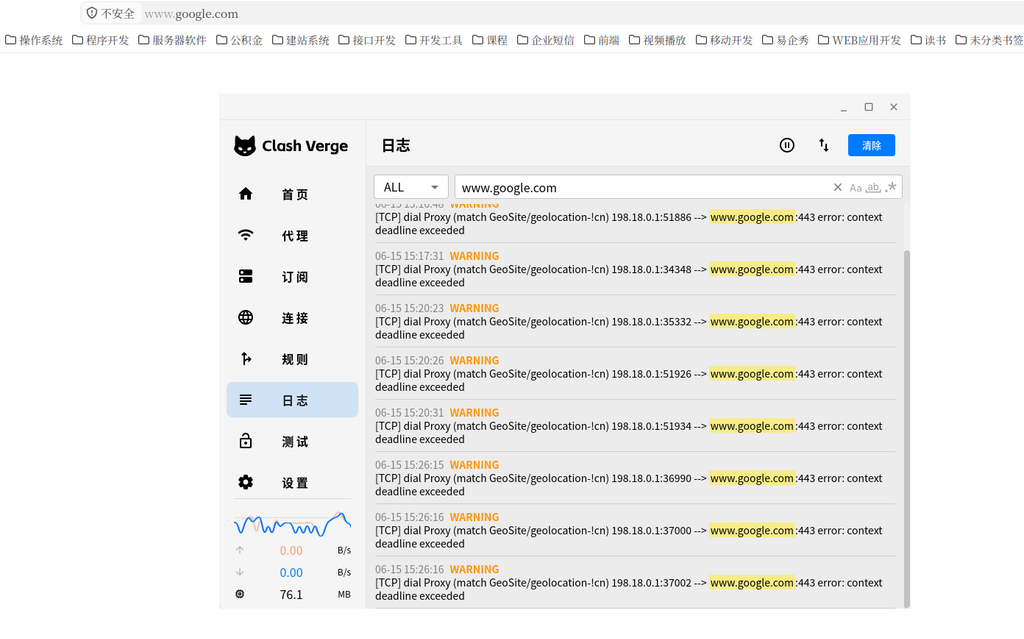Click the globe icon beside 连接
This screenshot has height=639, width=1024.
pos(246,318)
